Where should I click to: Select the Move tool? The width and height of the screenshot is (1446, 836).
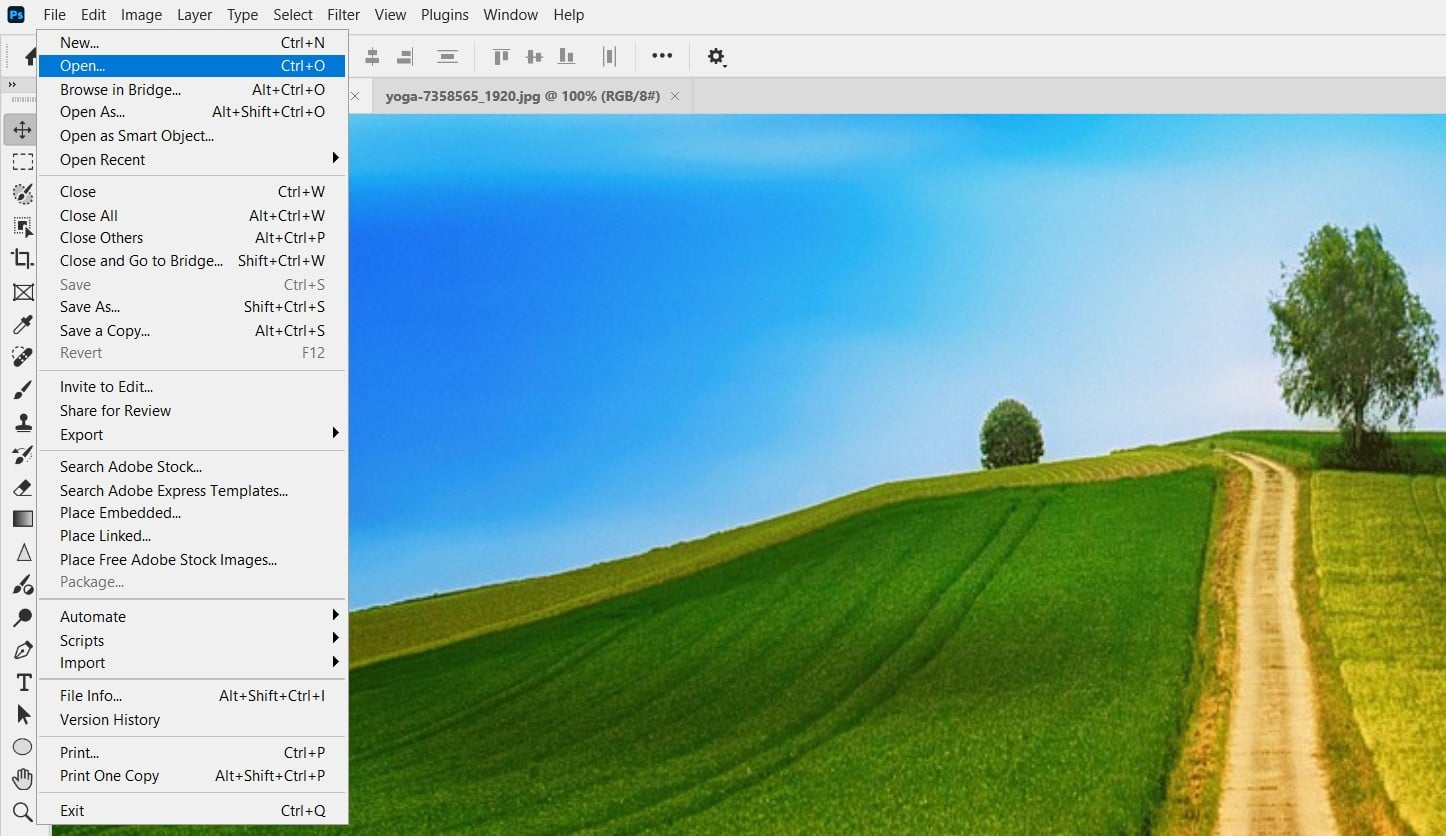click(22, 130)
